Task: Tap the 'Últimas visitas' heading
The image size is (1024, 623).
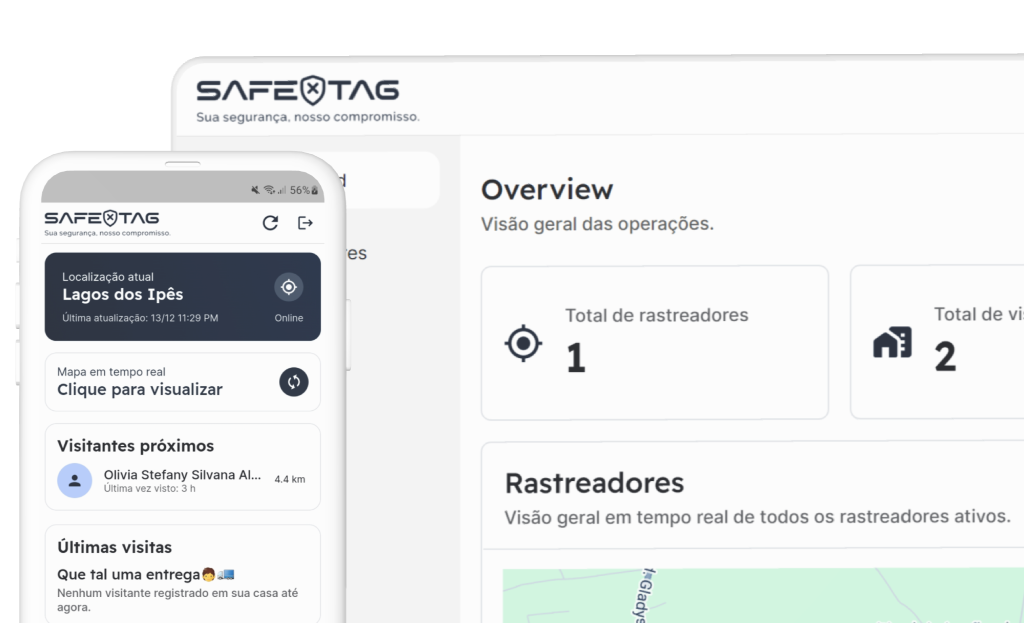Action: point(114,547)
